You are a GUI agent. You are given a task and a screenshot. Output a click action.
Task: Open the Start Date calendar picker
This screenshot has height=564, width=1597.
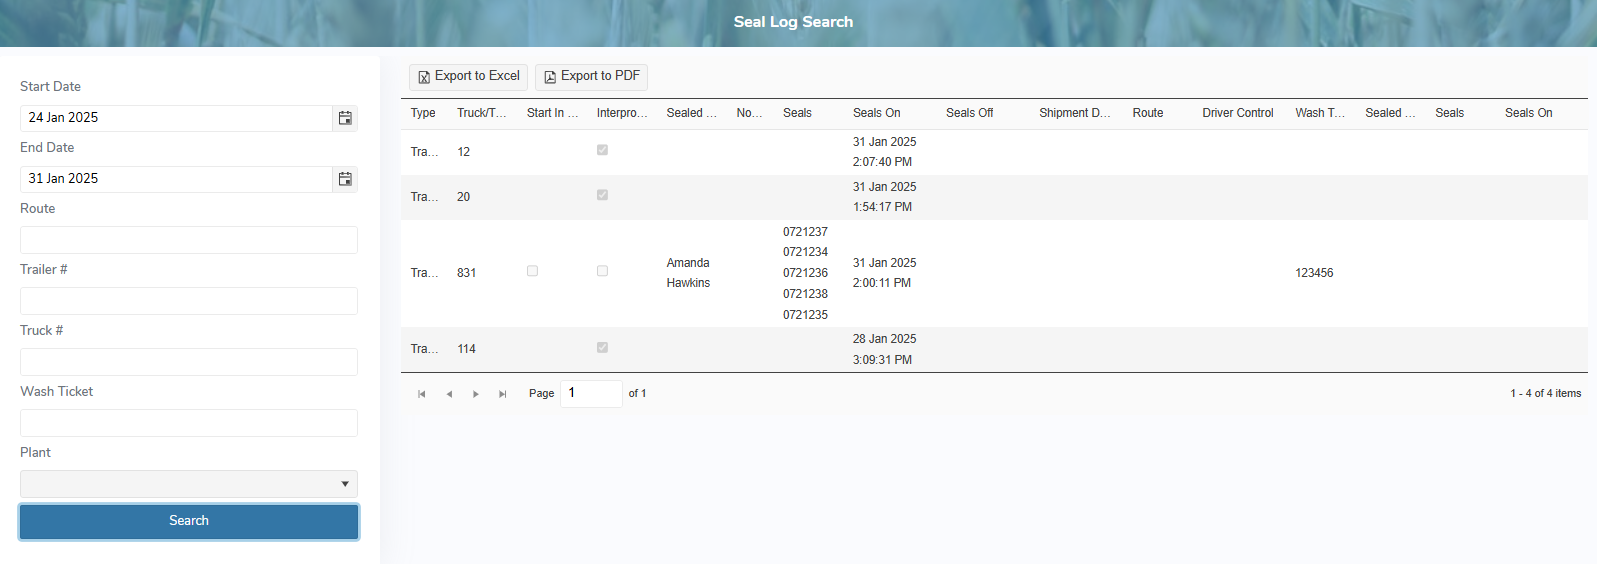click(x=345, y=118)
